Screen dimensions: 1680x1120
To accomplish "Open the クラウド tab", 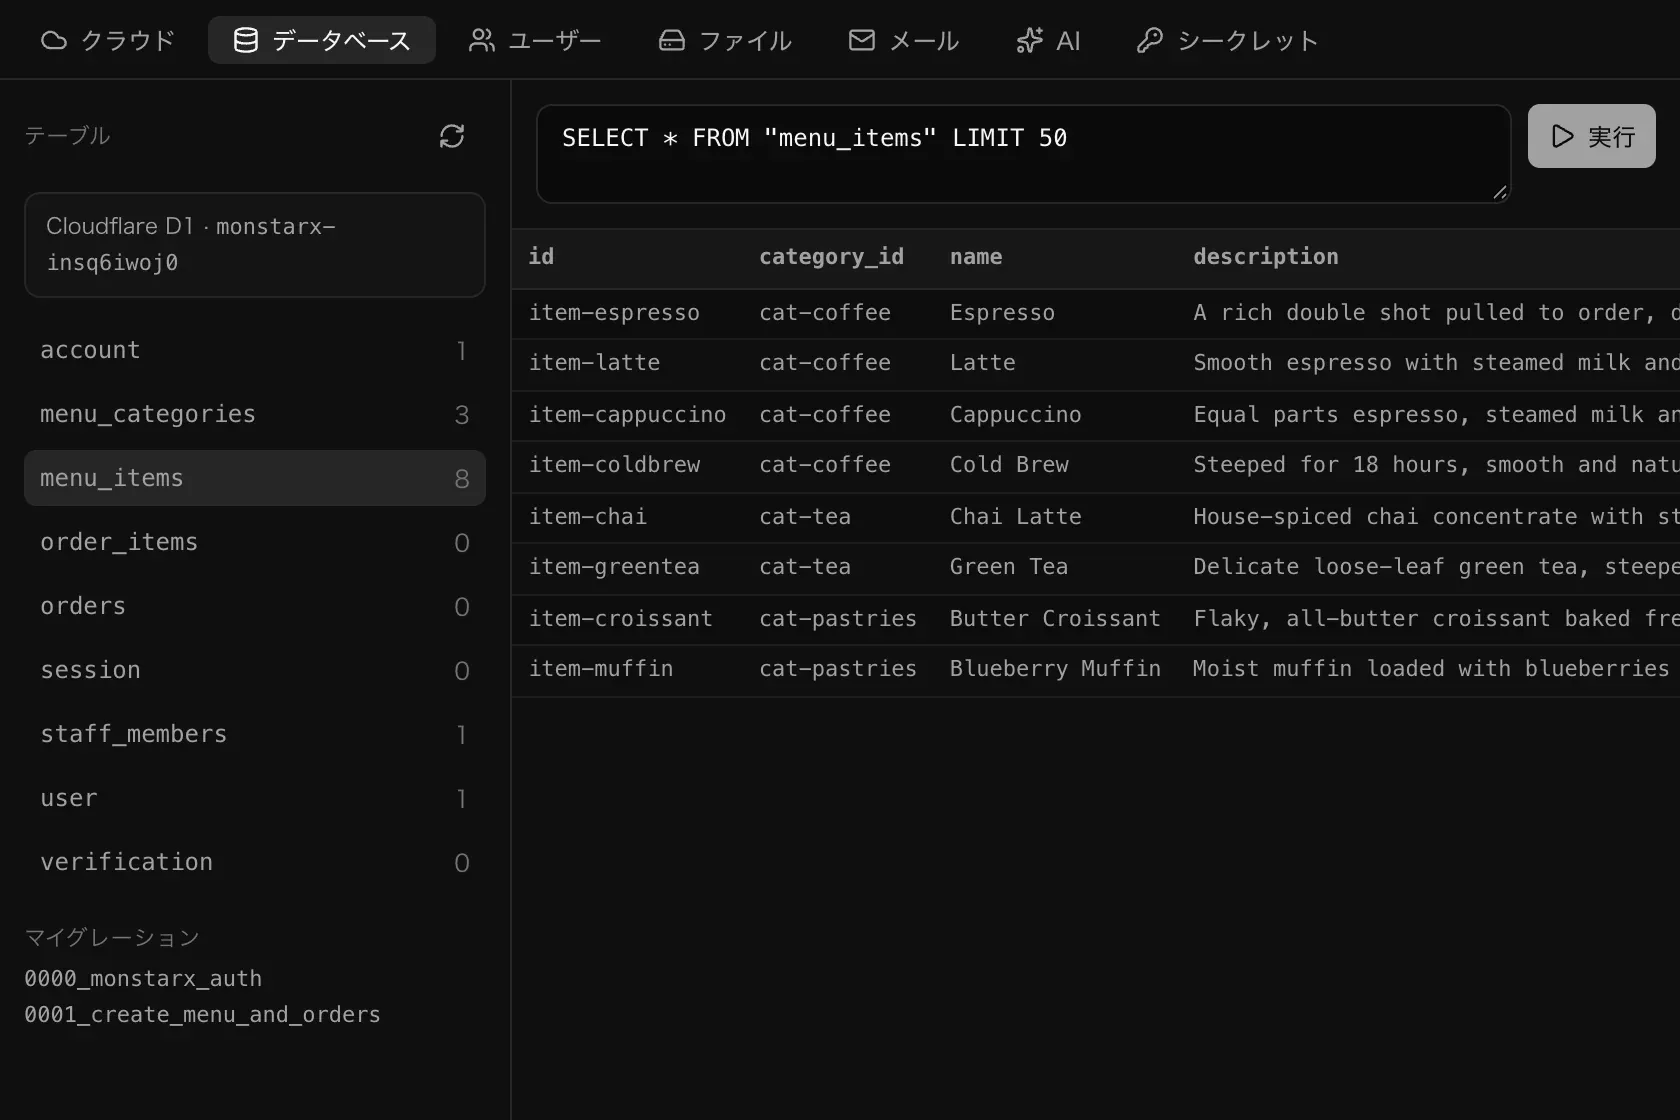I will [x=108, y=40].
